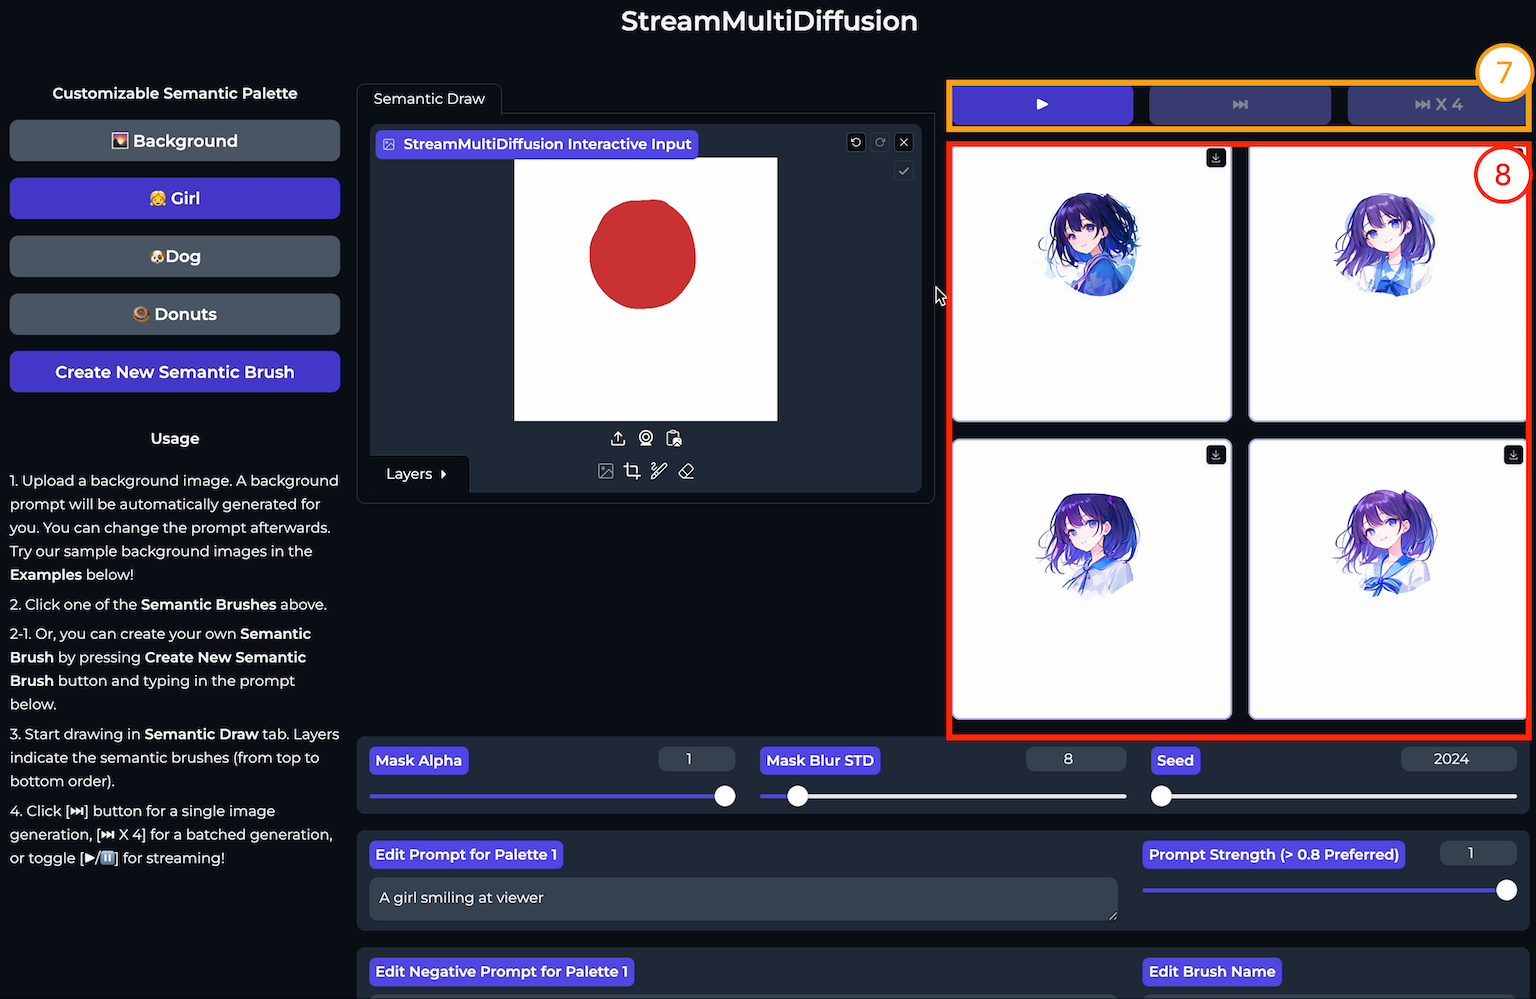Open webcam capture for the canvas
Screen dimensions: 1536x999
click(x=646, y=438)
